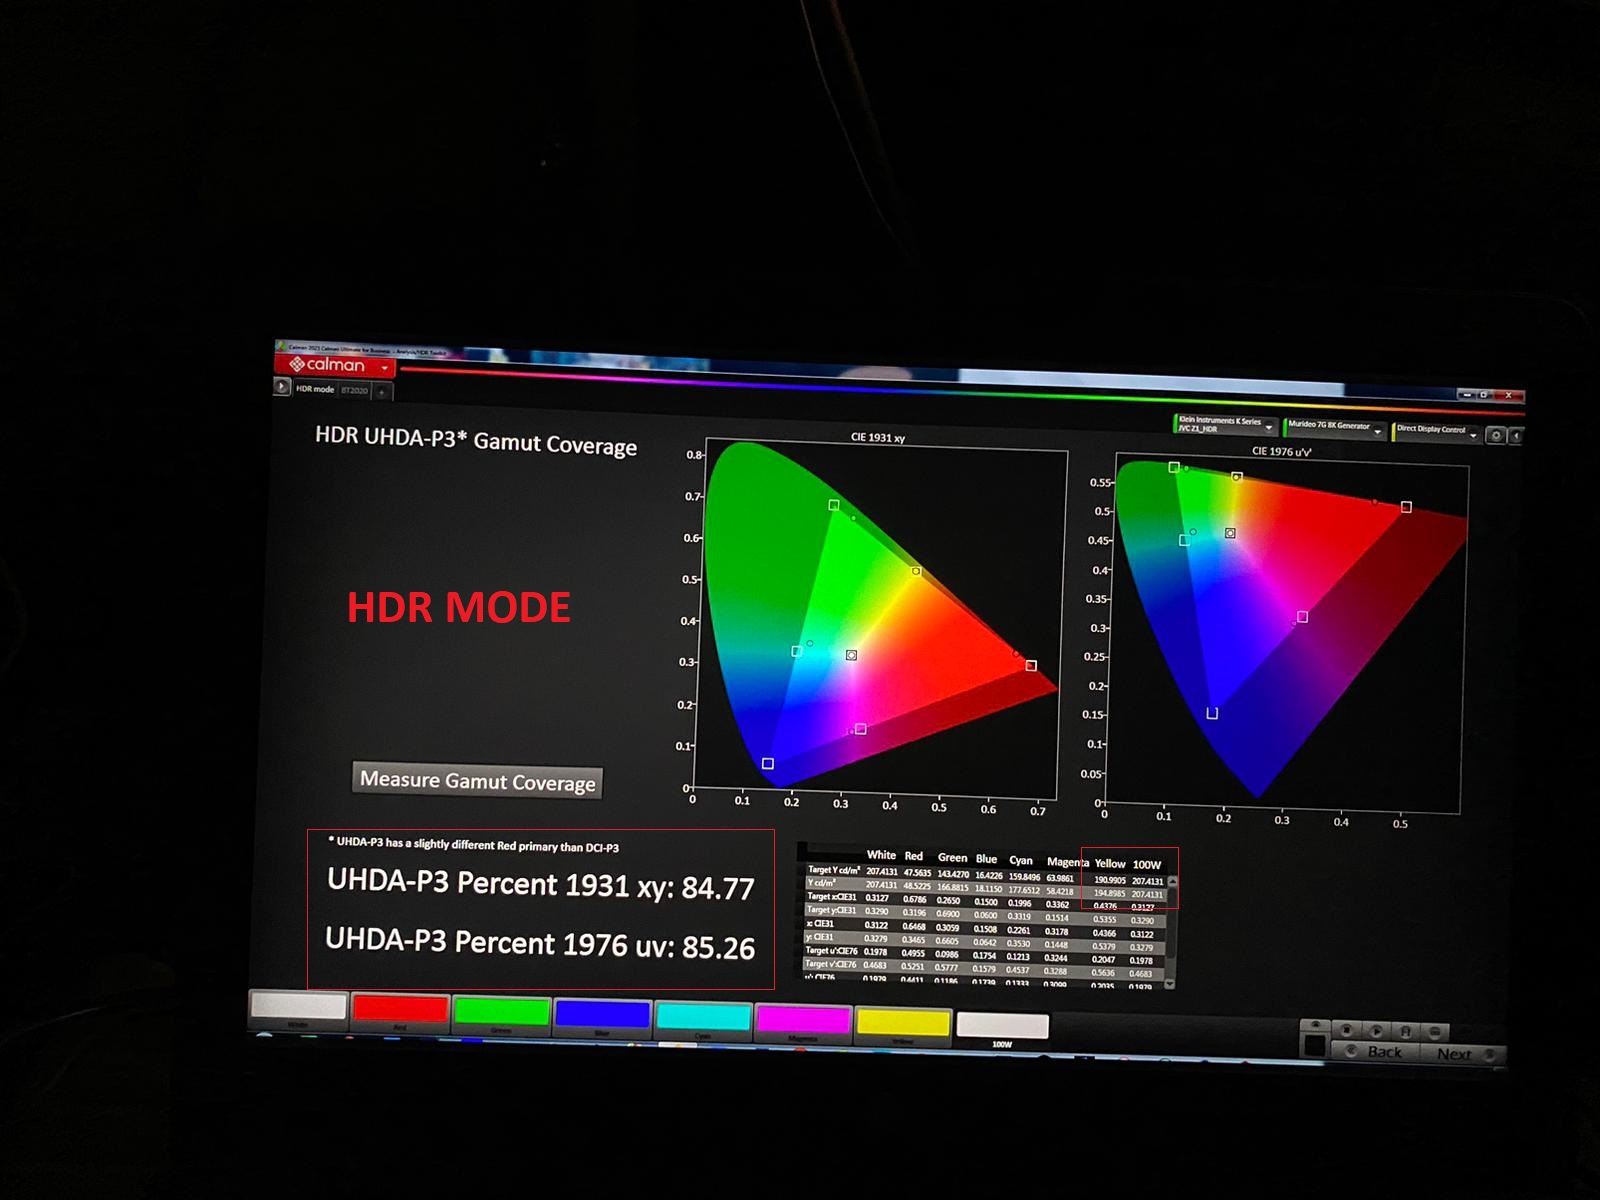
Task: Add a new tab with plus button
Action: (x=382, y=391)
